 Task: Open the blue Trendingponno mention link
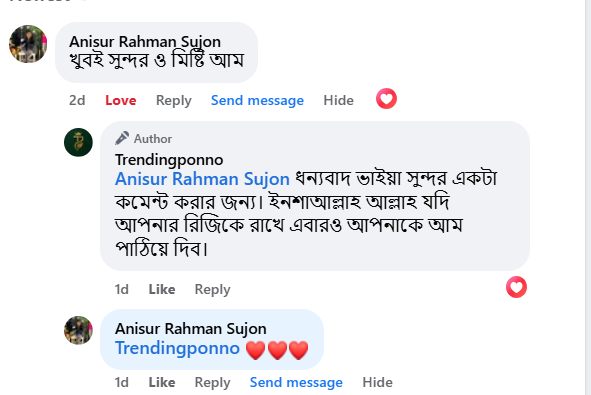(177, 348)
